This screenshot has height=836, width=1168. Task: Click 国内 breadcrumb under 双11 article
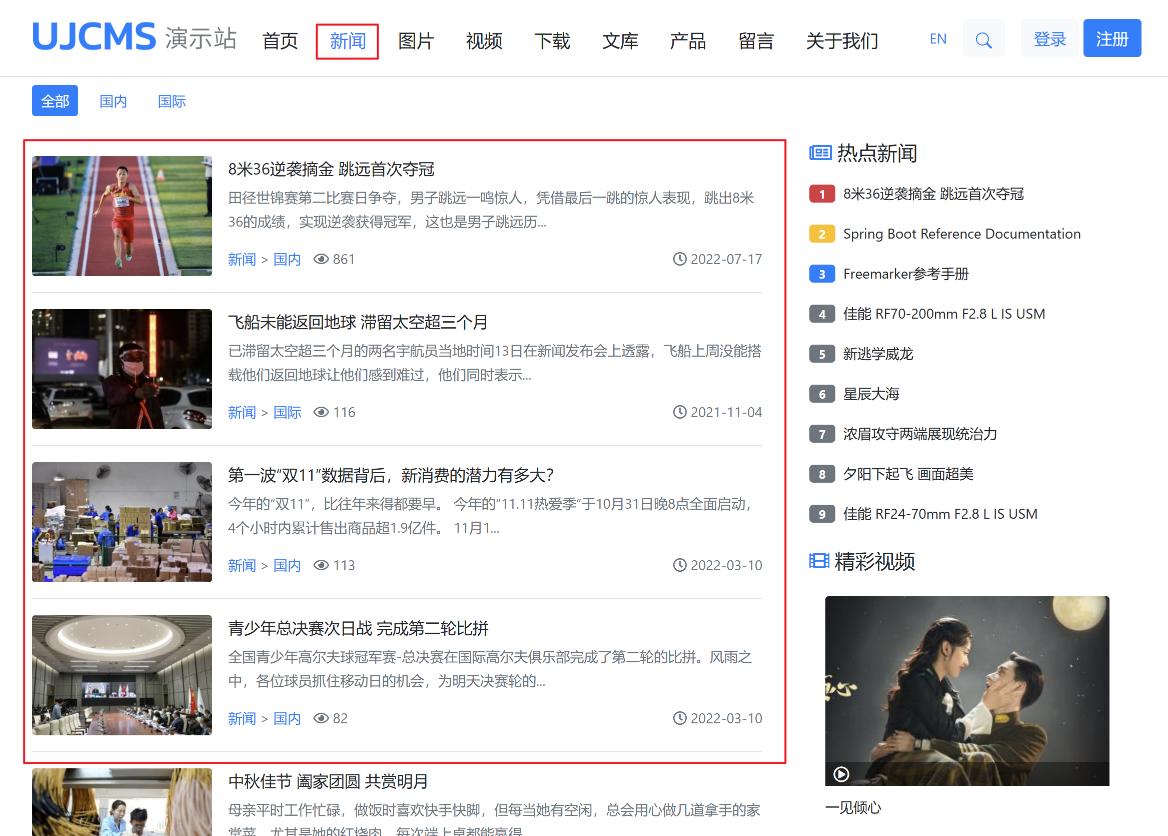coord(287,566)
